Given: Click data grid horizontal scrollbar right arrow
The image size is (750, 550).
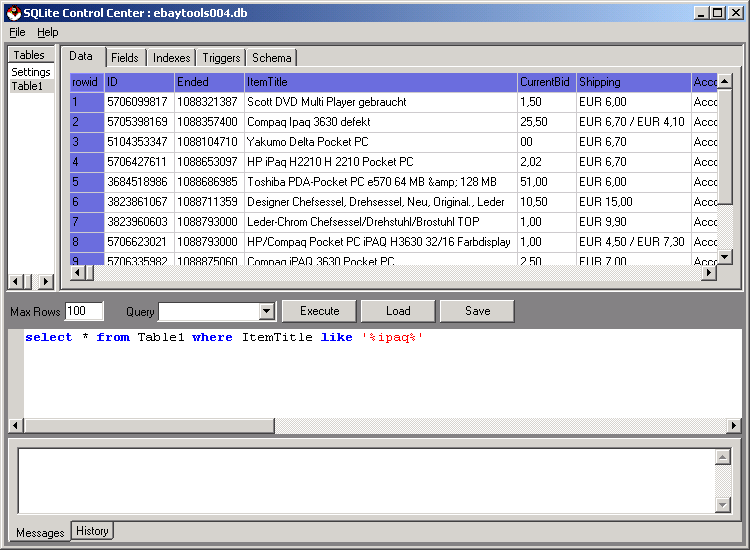Looking at the screenshot, I should 709,272.
